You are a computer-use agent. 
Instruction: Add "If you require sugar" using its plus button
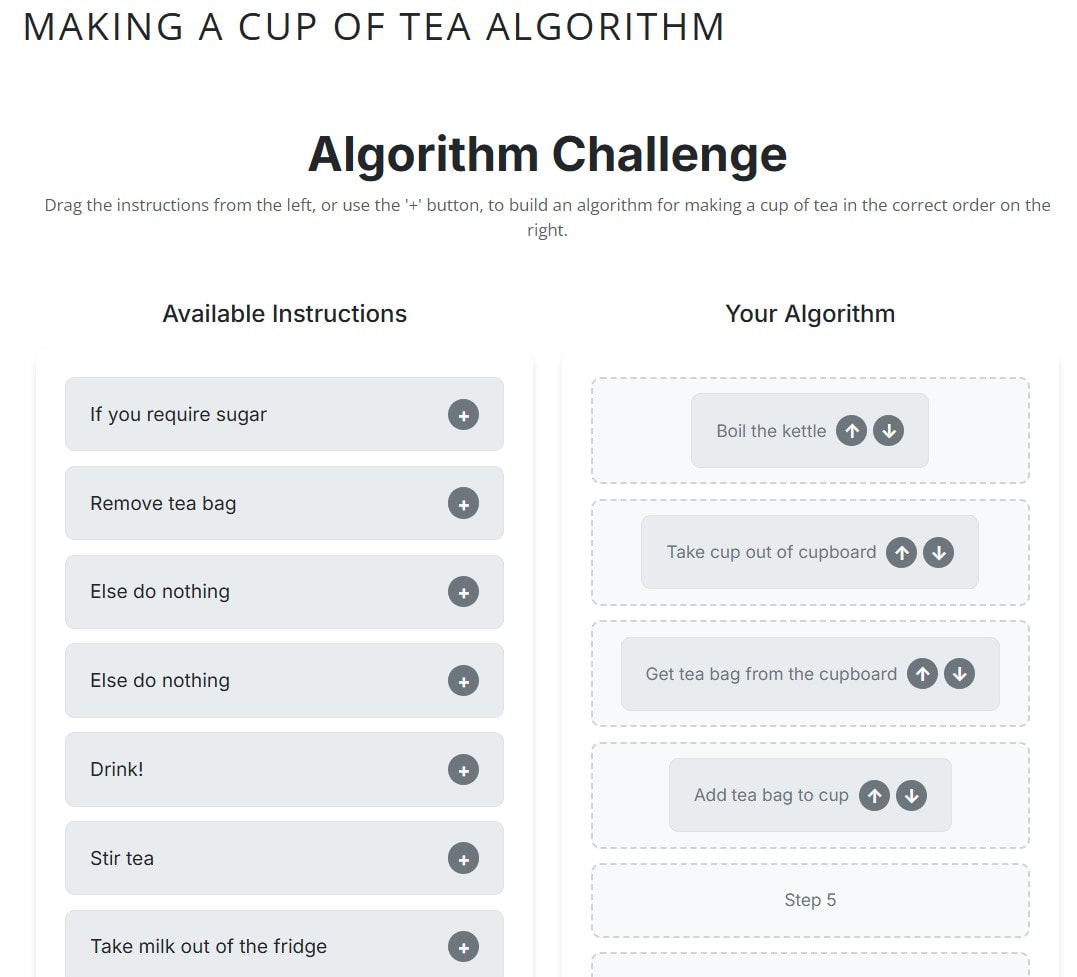tap(462, 414)
